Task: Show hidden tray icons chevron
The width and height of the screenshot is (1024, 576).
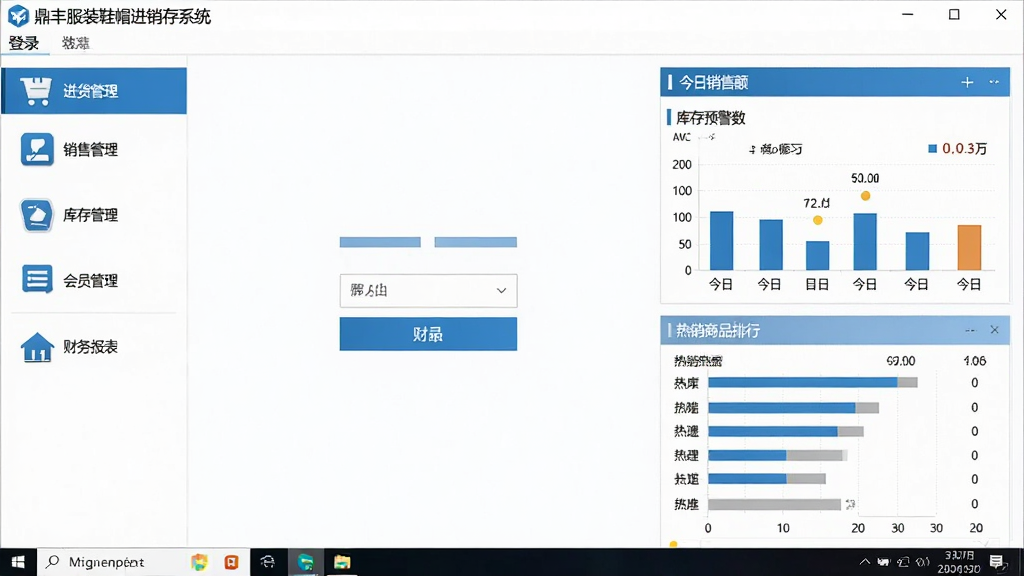Action: (865, 562)
